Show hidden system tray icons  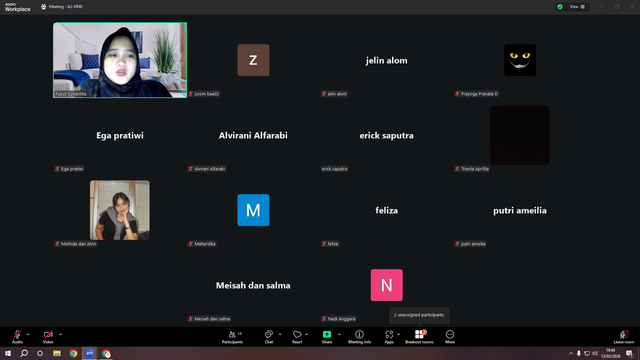click(x=571, y=353)
